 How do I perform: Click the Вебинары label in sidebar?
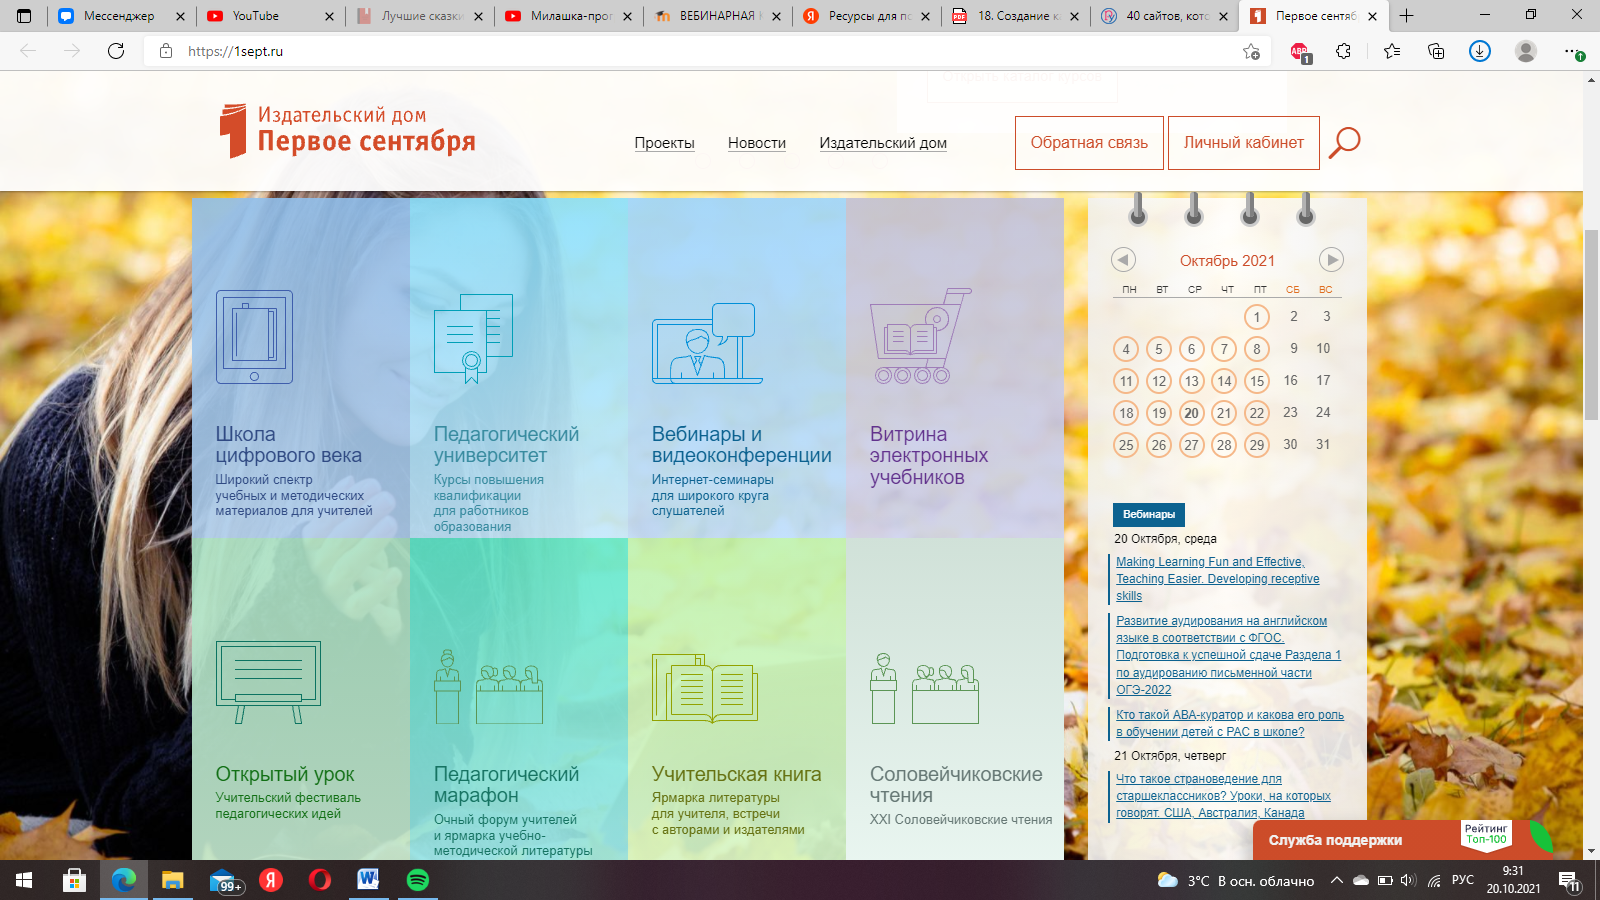point(1149,514)
